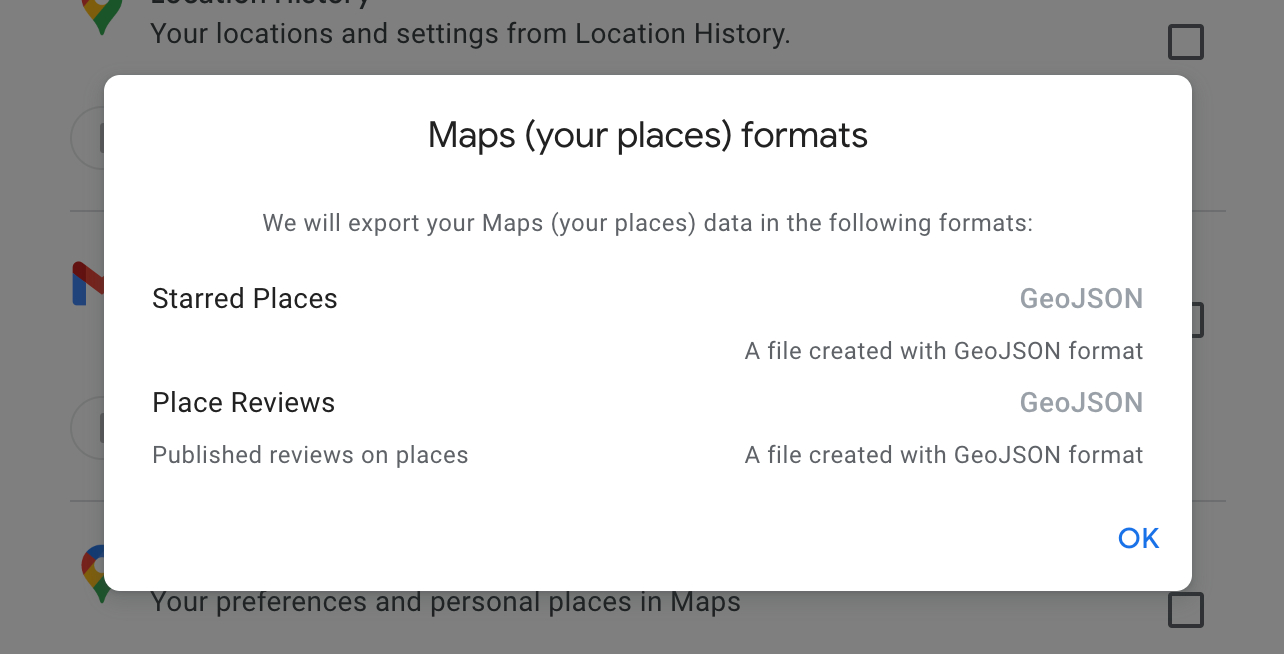1284x654 pixels.
Task: Select the GeoJSON format for Place Reviews
Action: pos(1081,403)
